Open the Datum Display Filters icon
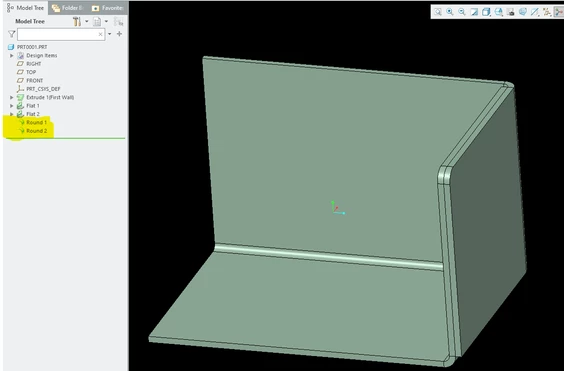This screenshot has height=371, width=564. click(535, 12)
